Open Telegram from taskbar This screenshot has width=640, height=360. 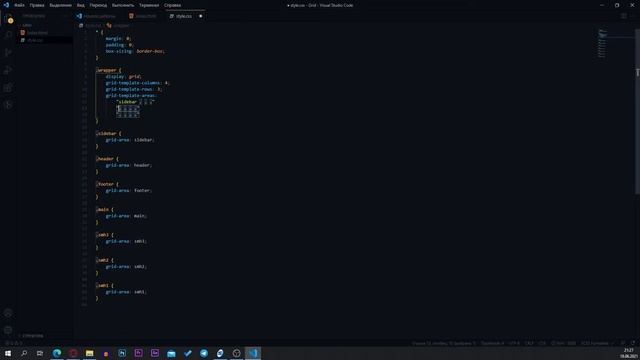[204, 353]
